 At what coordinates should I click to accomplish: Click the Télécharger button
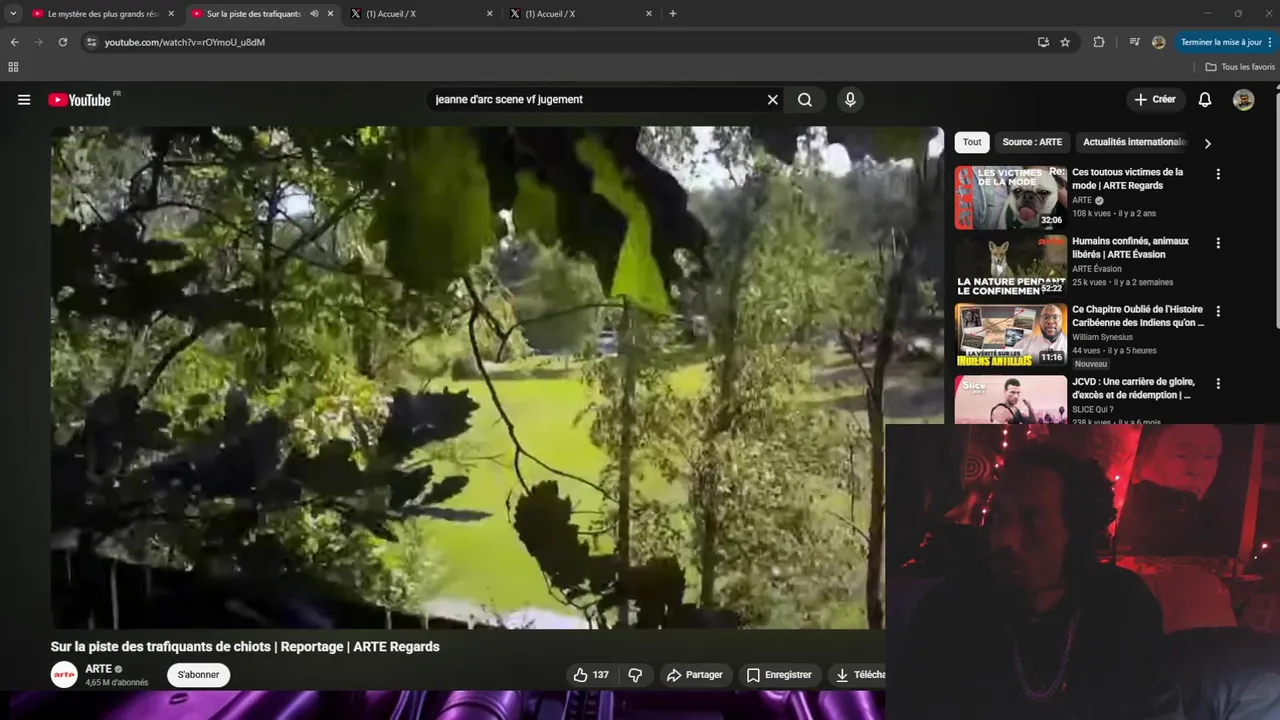click(858, 675)
